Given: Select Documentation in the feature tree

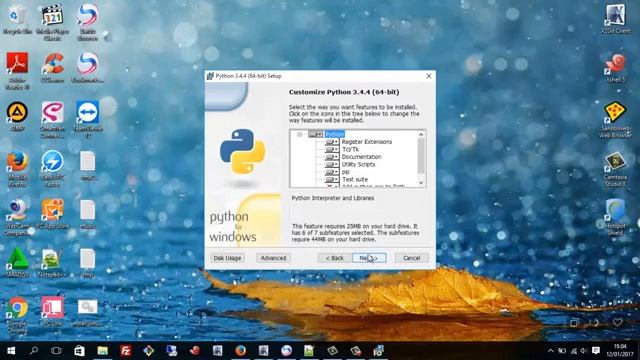Looking at the screenshot, I should 361,157.
